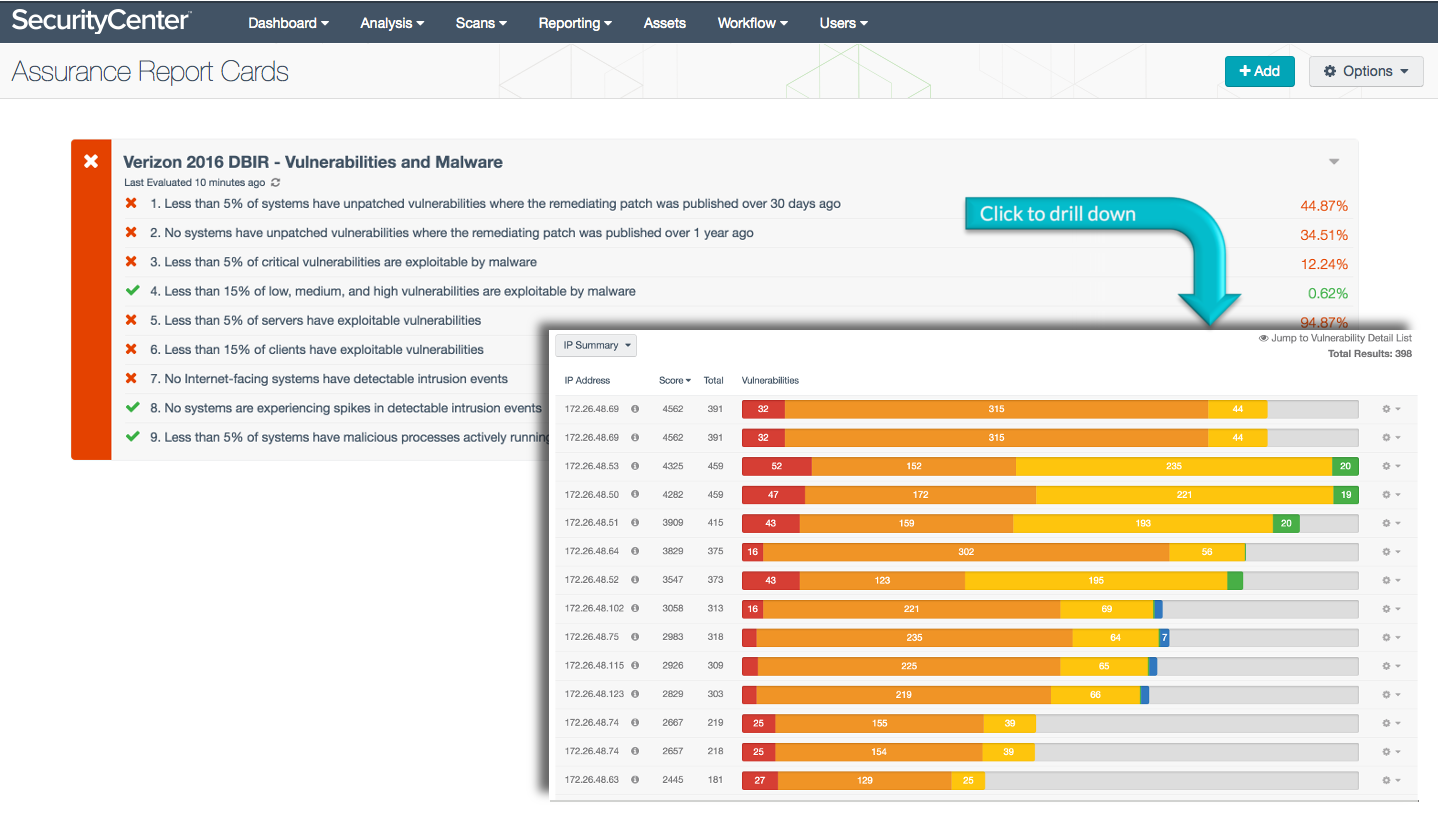Image resolution: width=1440 pixels, height=820 pixels.
Task: Open gear menu for row 172.26.48.63
Action: point(1391,780)
